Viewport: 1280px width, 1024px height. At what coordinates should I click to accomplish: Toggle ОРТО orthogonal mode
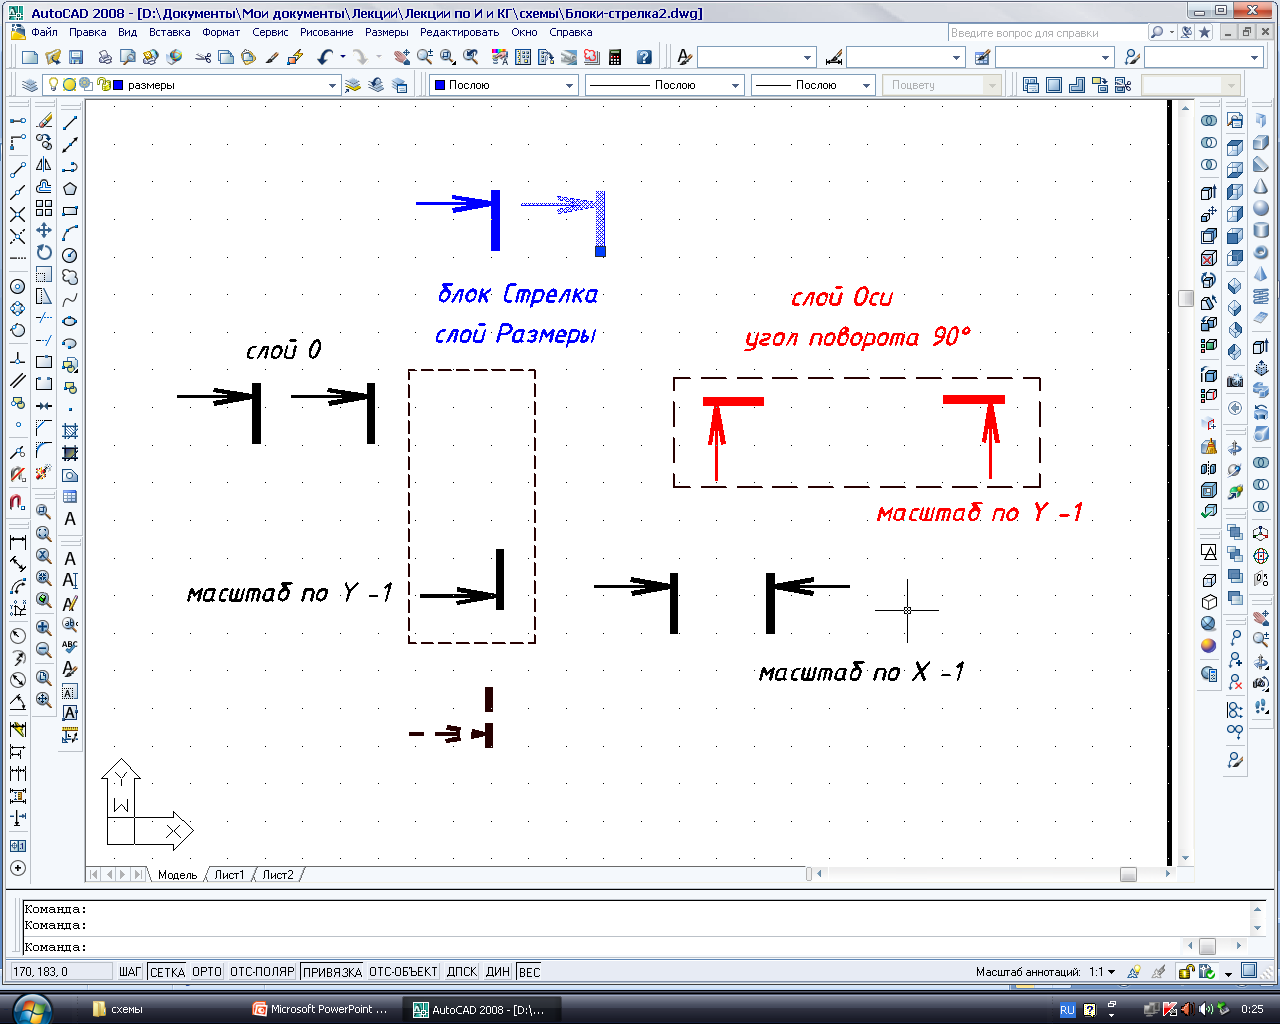coord(207,972)
